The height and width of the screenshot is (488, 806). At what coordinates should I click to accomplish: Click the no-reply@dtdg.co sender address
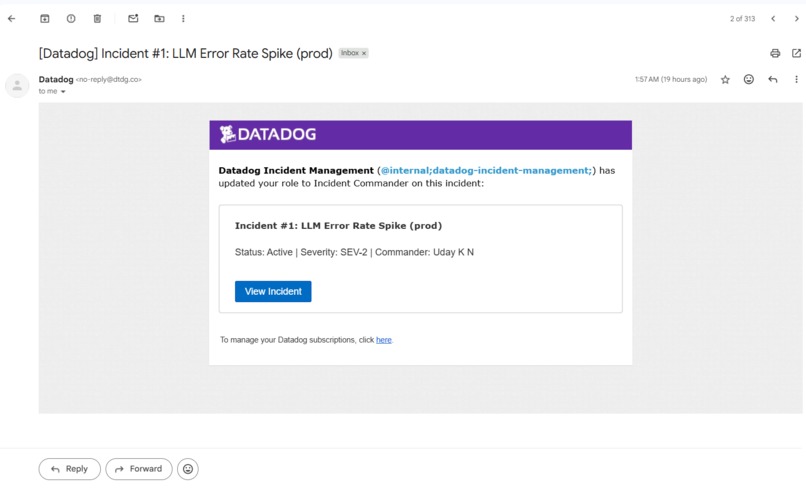click(x=108, y=79)
